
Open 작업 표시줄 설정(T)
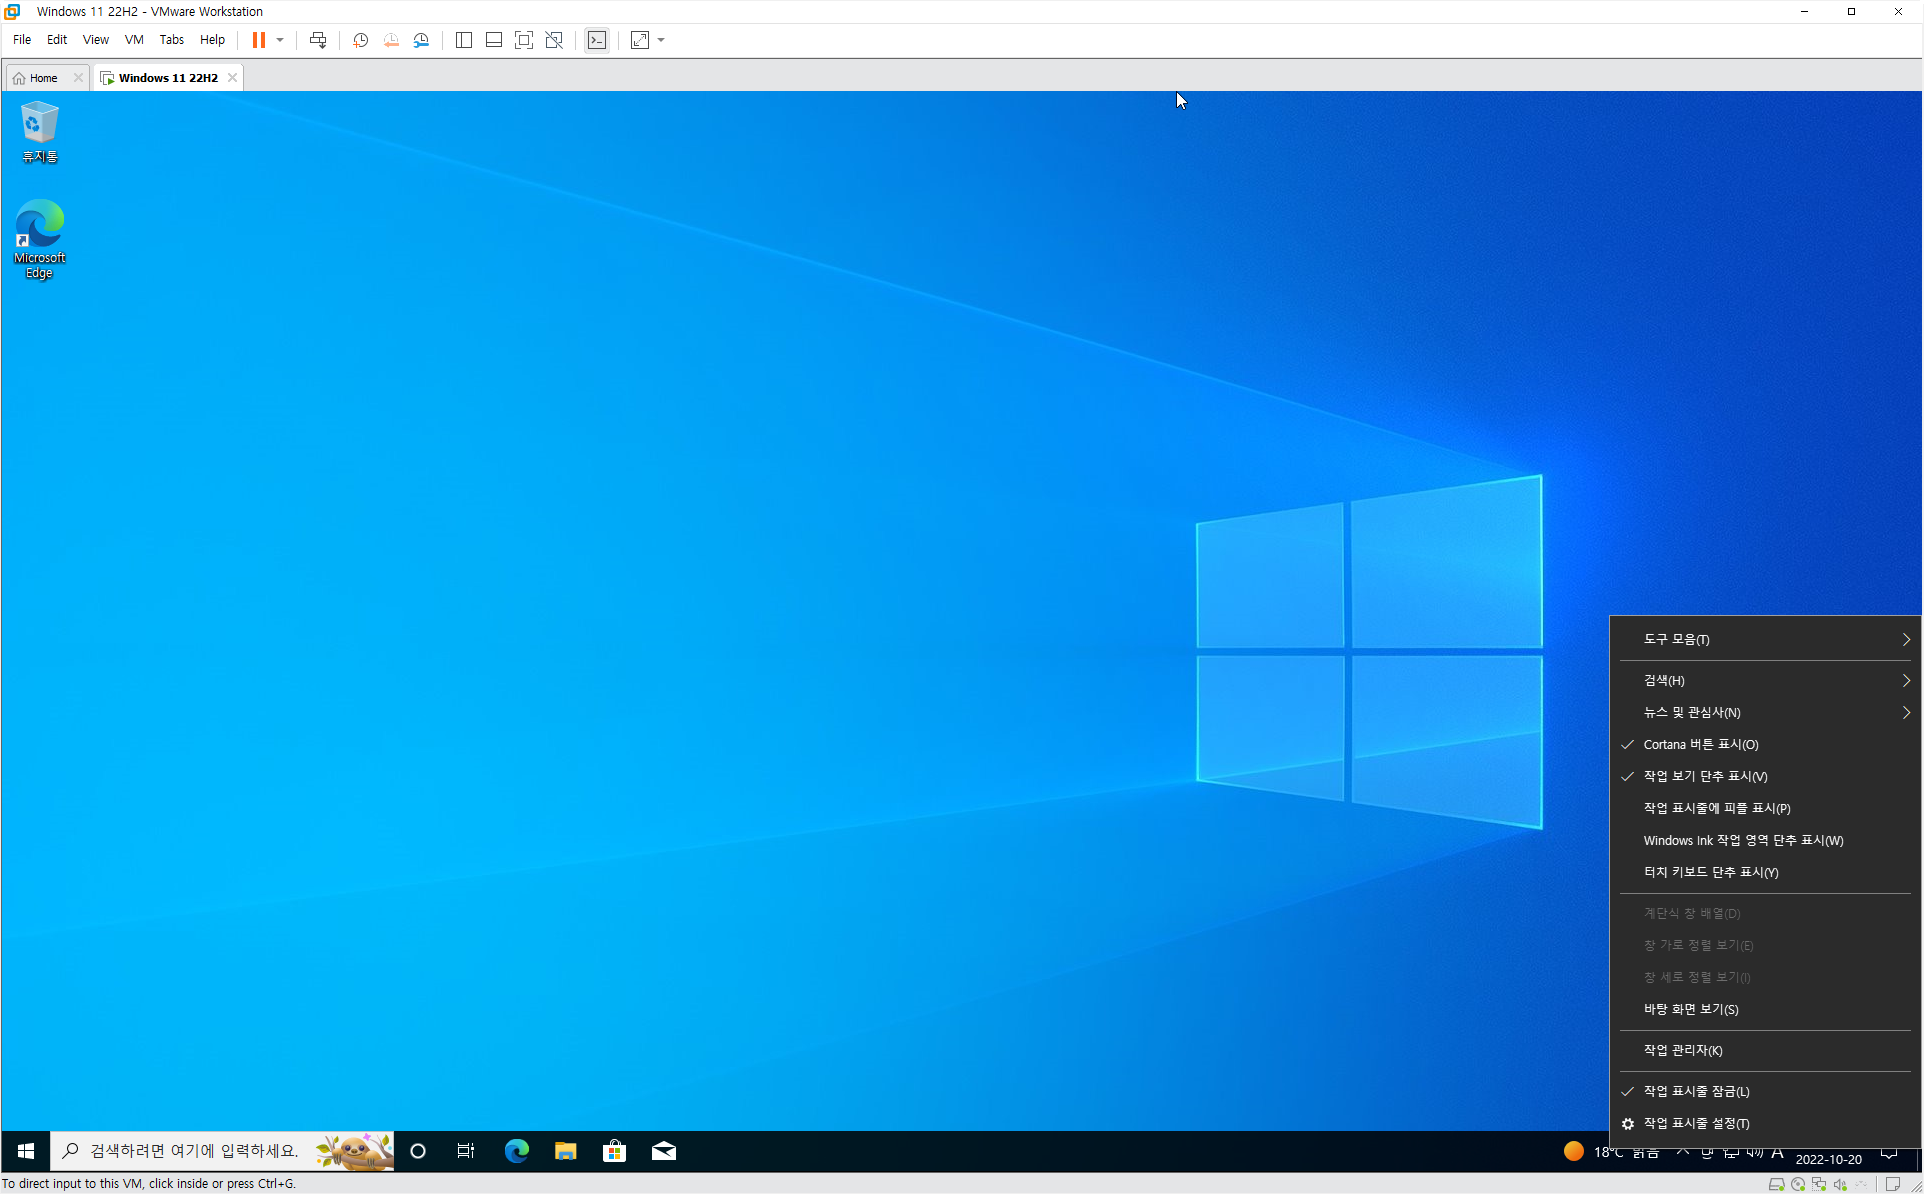(1696, 1123)
